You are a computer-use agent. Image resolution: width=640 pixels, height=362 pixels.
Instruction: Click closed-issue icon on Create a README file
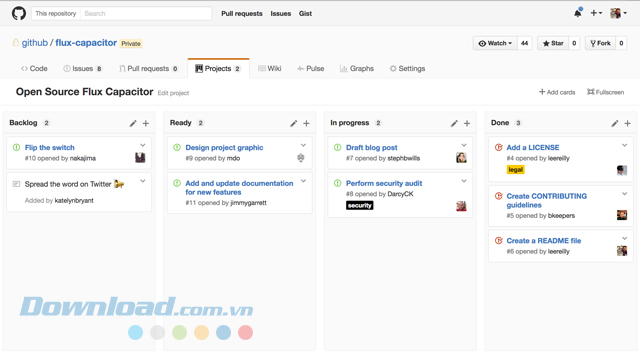[498, 240]
